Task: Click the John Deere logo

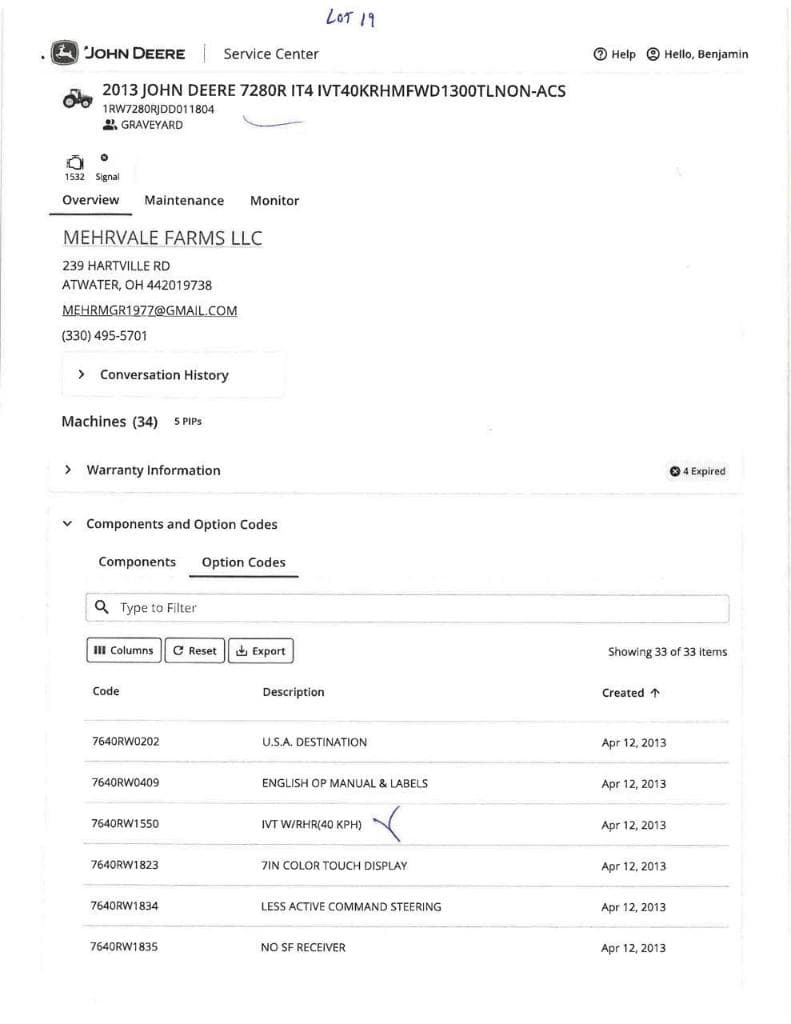Action: click(x=66, y=53)
